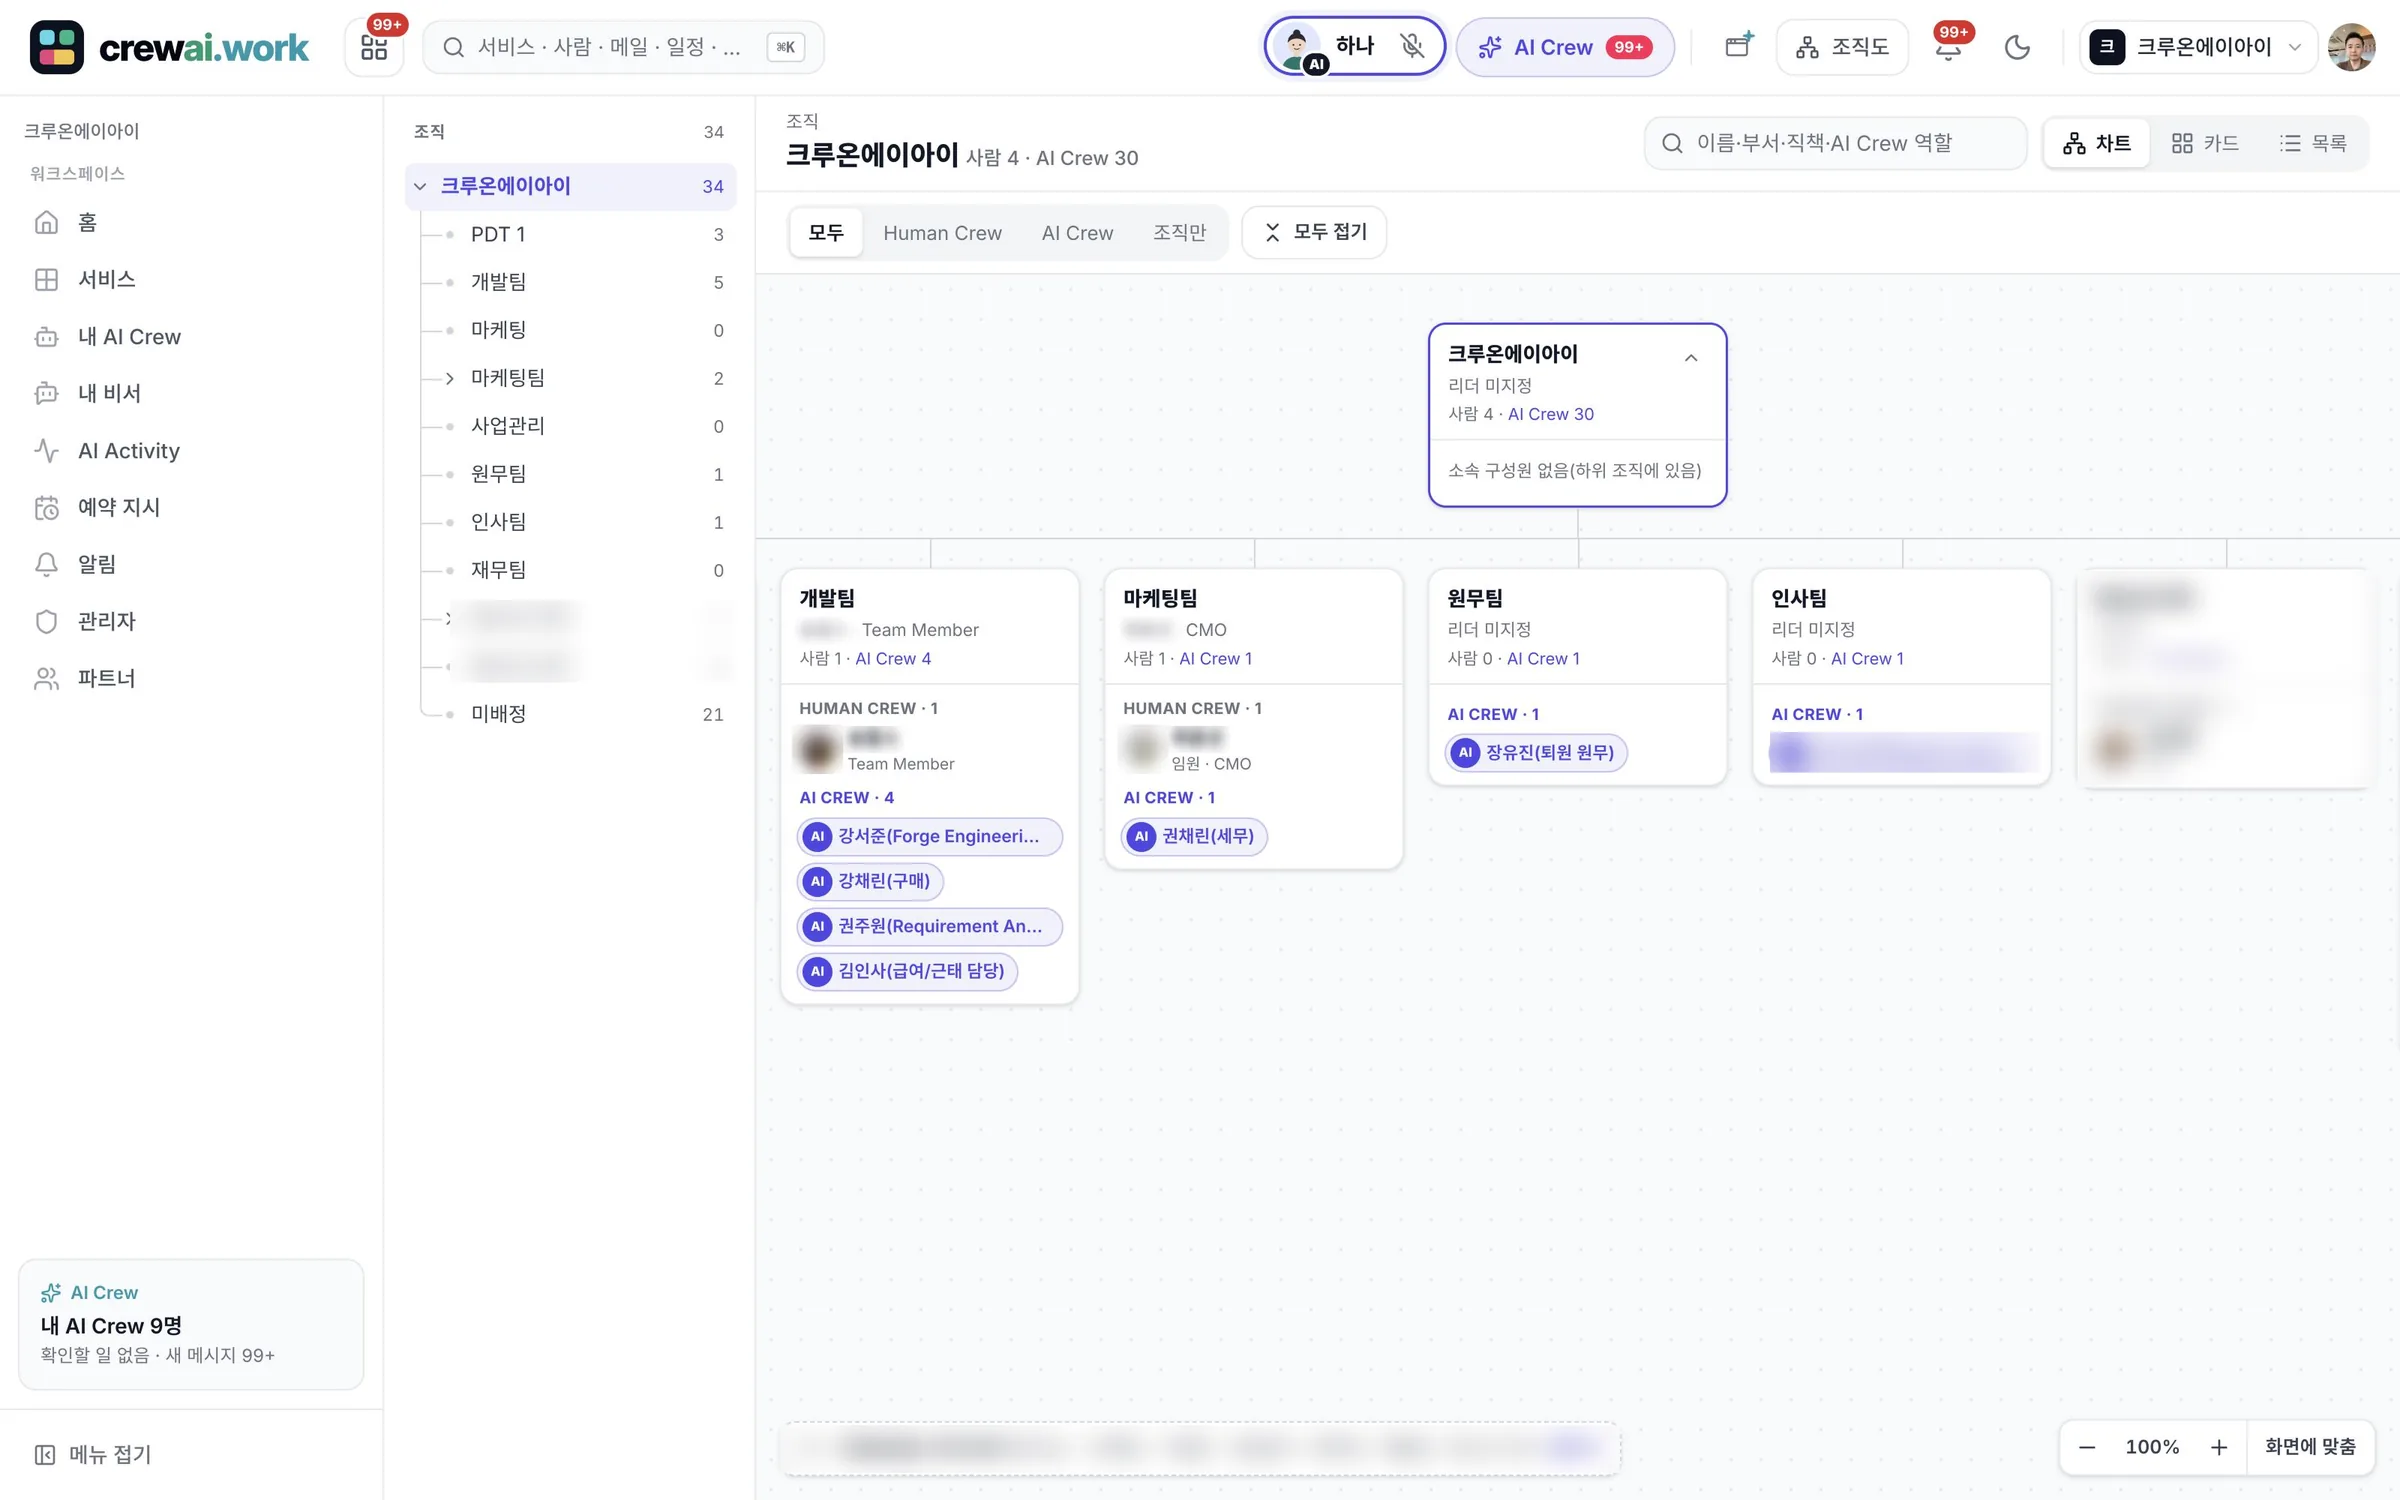Screen dimensions: 2400x1500
Task: Click the calendar add icon in header
Action: point(1738,46)
